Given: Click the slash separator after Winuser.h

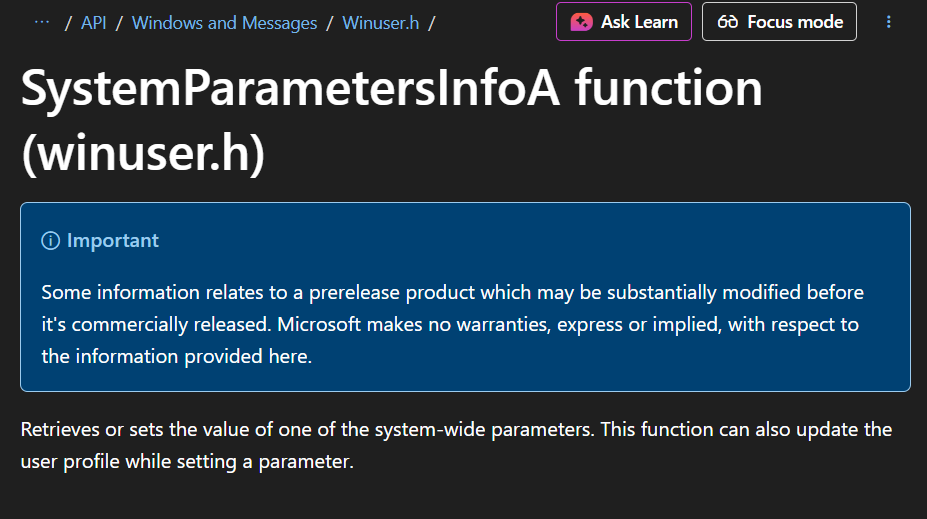Looking at the screenshot, I should pos(431,23).
